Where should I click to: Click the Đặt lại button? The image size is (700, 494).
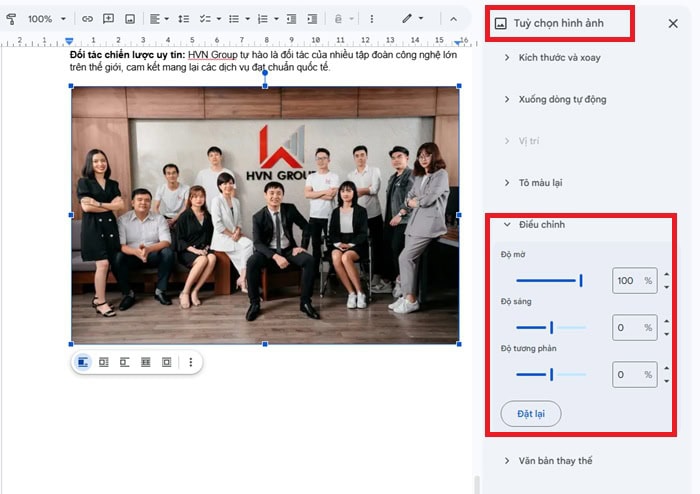(531, 414)
